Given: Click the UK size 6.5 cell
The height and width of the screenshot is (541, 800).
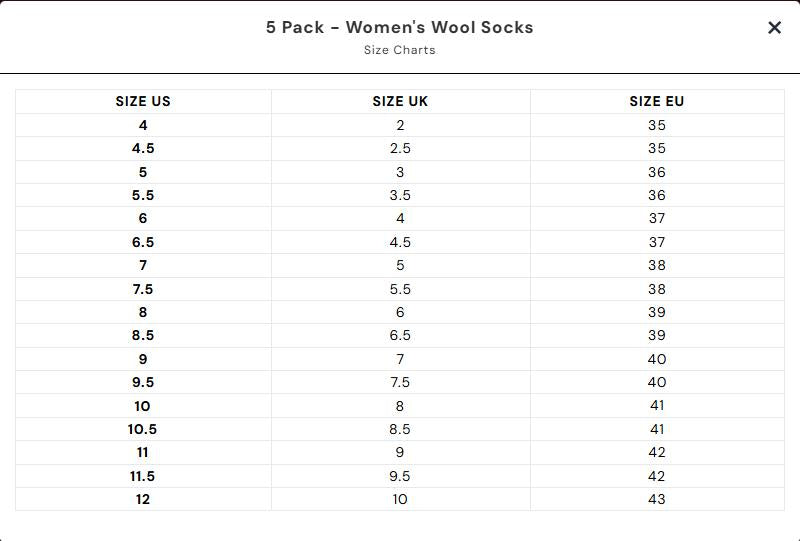Looking at the screenshot, I should click(x=400, y=335).
